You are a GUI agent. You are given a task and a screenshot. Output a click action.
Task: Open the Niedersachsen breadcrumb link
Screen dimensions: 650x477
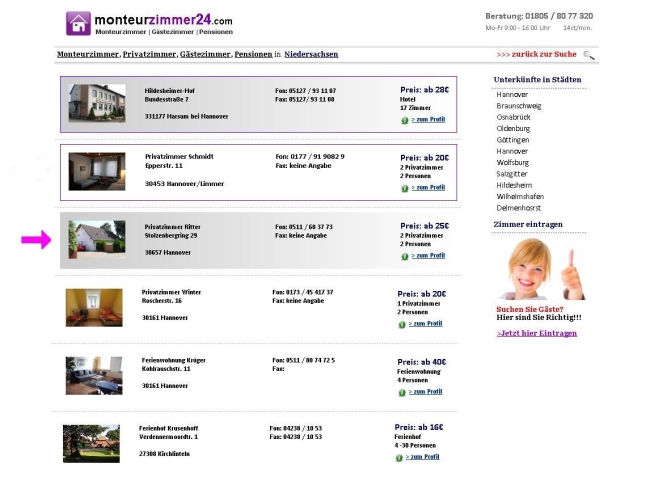[x=311, y=54]
